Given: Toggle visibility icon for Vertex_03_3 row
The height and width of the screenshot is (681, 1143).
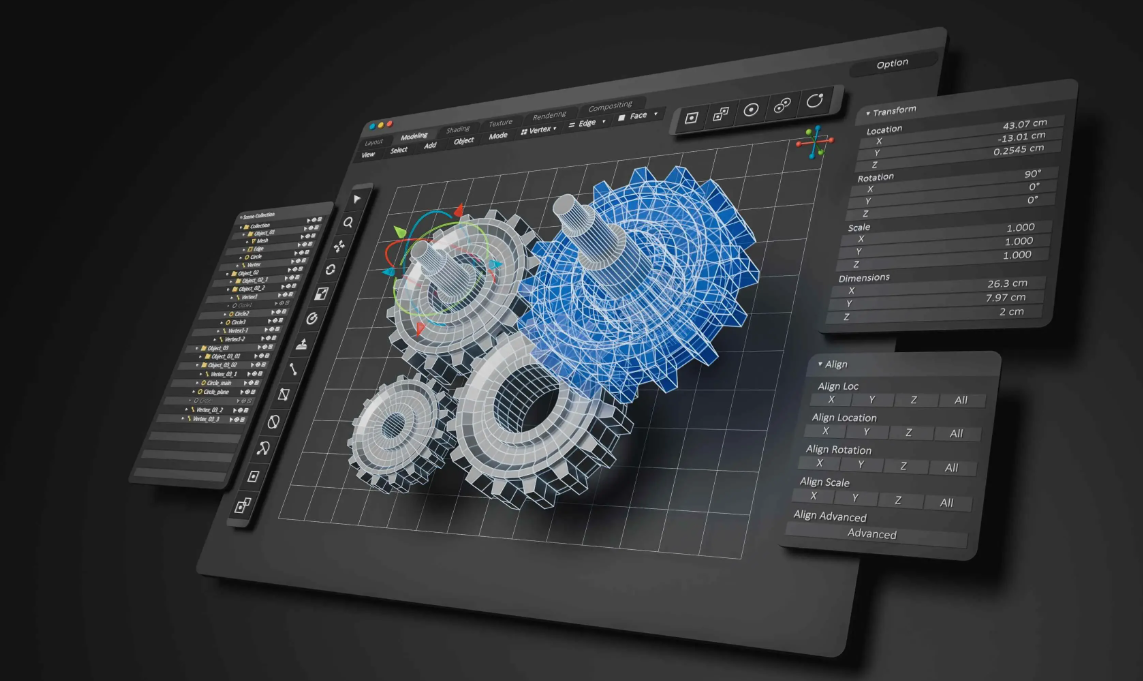Looking at the screenshot, I should pyautogui.click(x=240, y=420).
